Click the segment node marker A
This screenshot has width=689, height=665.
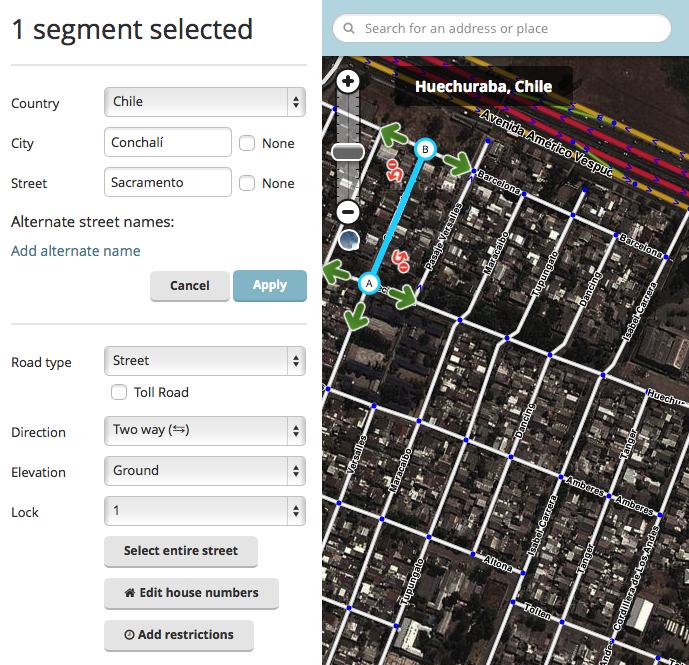click(369, 284)
